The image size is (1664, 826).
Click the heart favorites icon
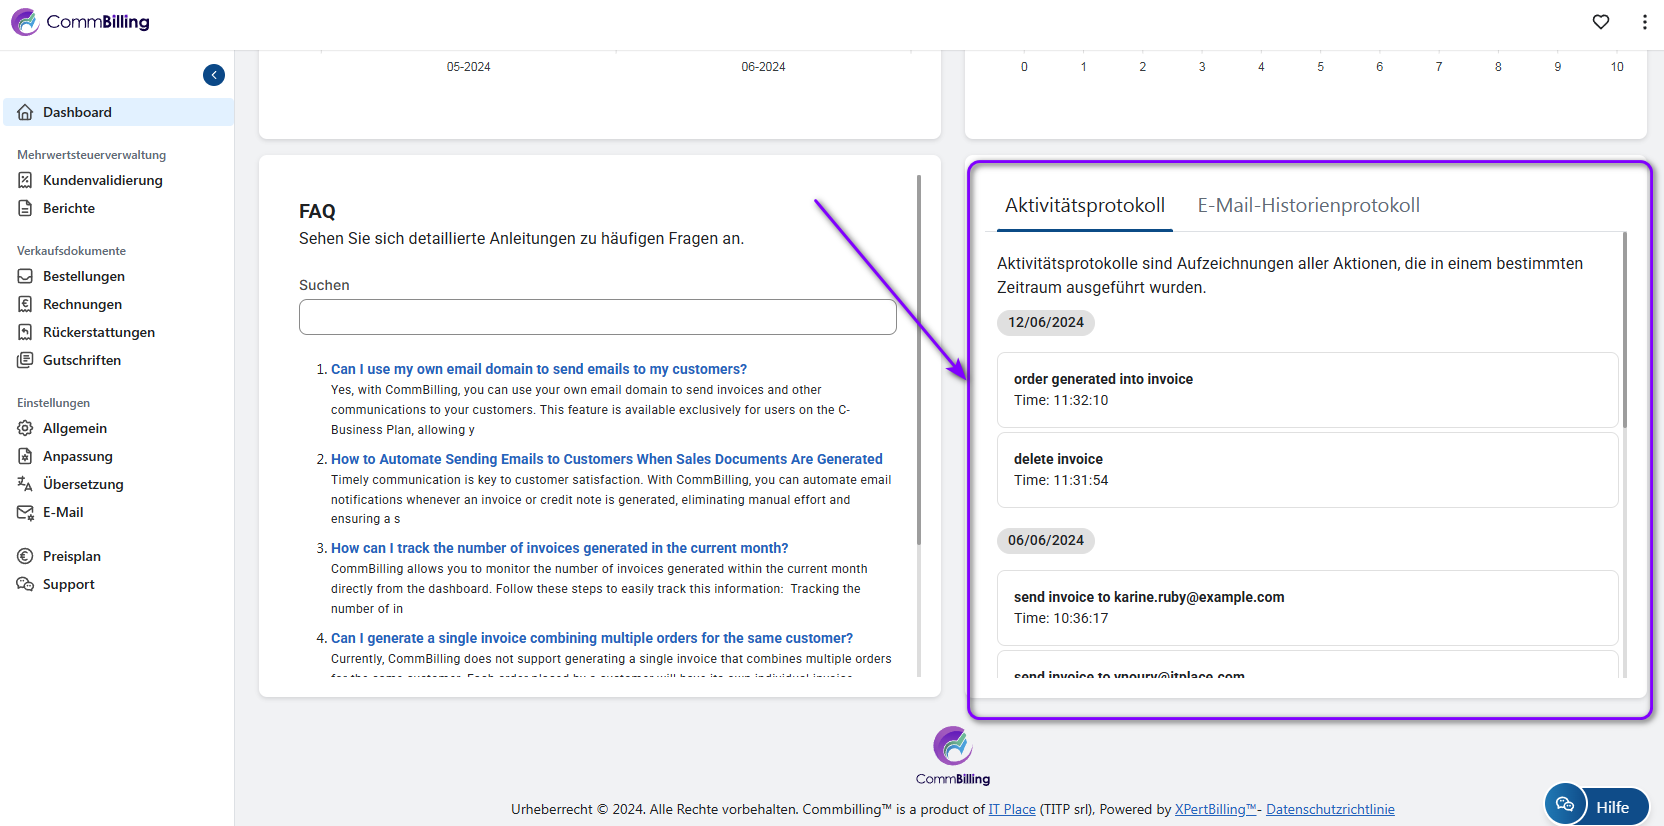1601,22
